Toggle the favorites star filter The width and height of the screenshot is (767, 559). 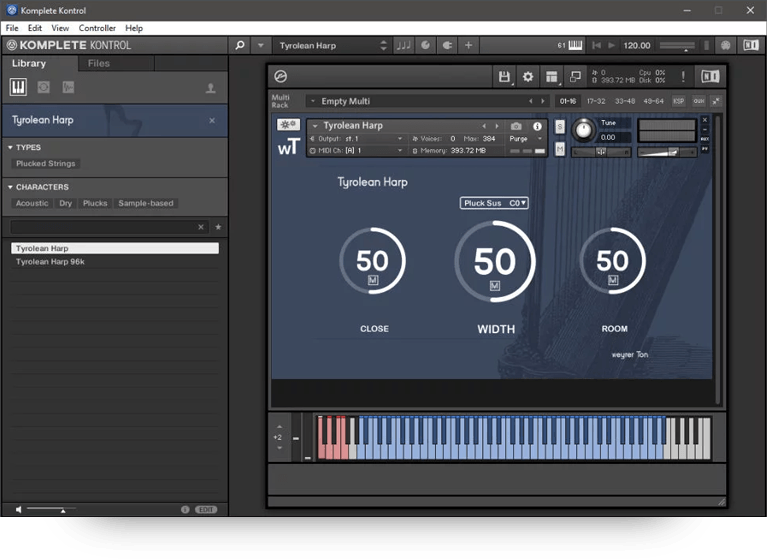pos(218,227)
